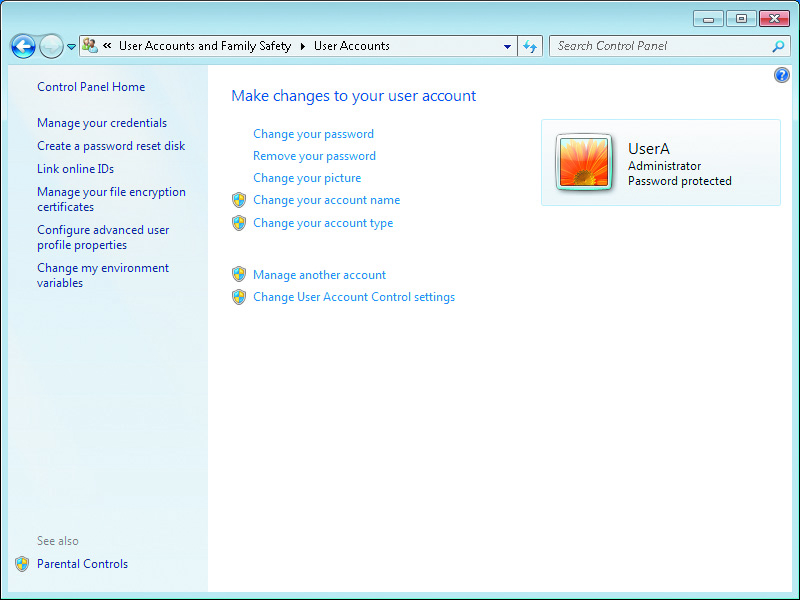Expand the arrow after Family Safety breadcrumb

click(x=303, y=46)
